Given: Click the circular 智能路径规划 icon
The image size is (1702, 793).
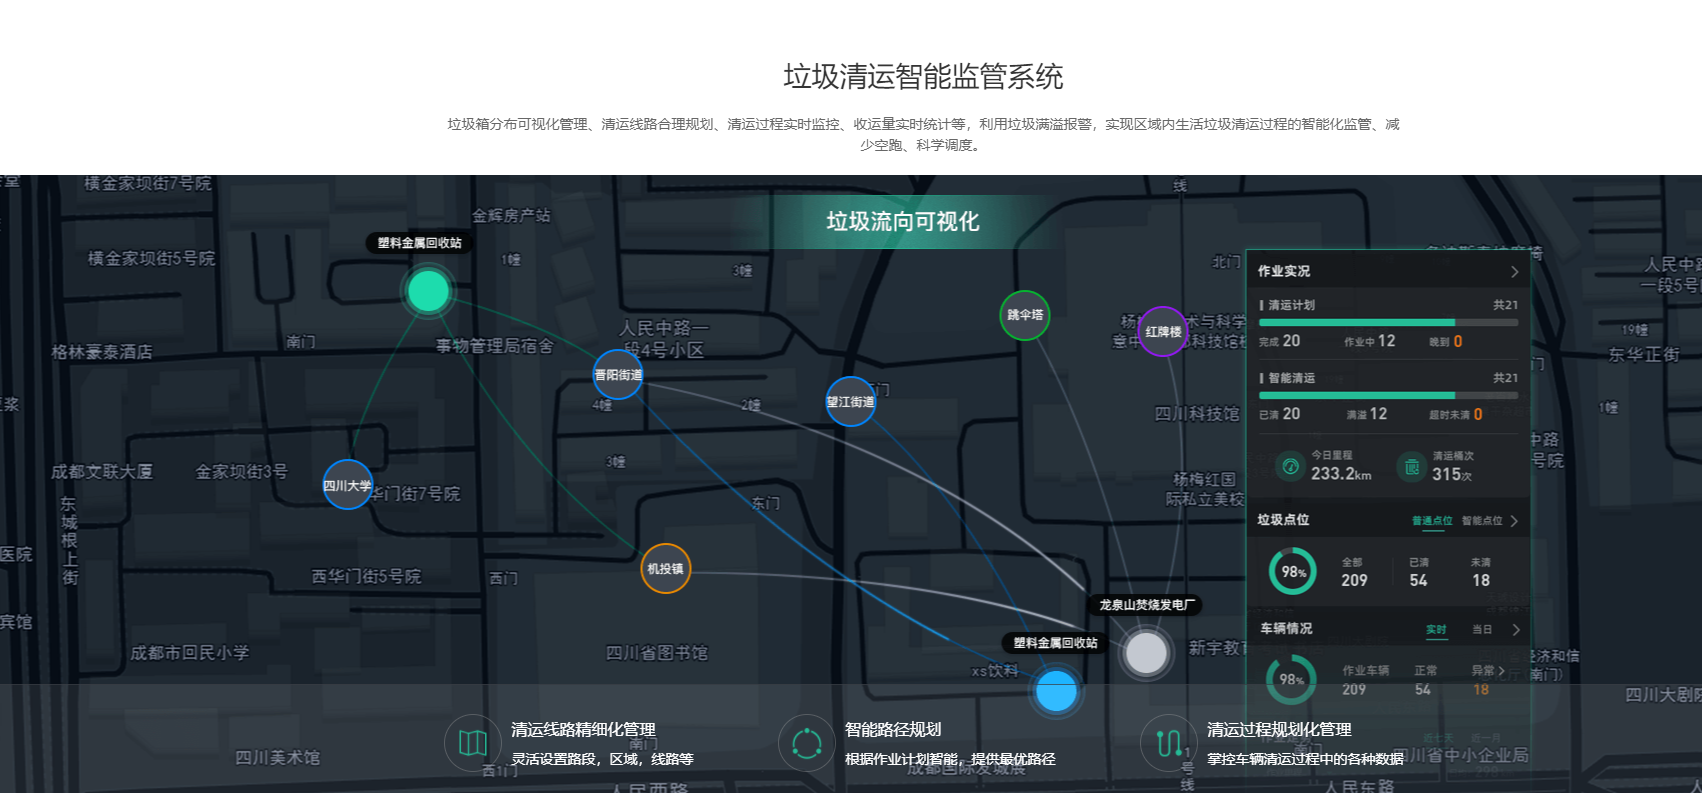Looking at the screenshot, I should (806, 743).
